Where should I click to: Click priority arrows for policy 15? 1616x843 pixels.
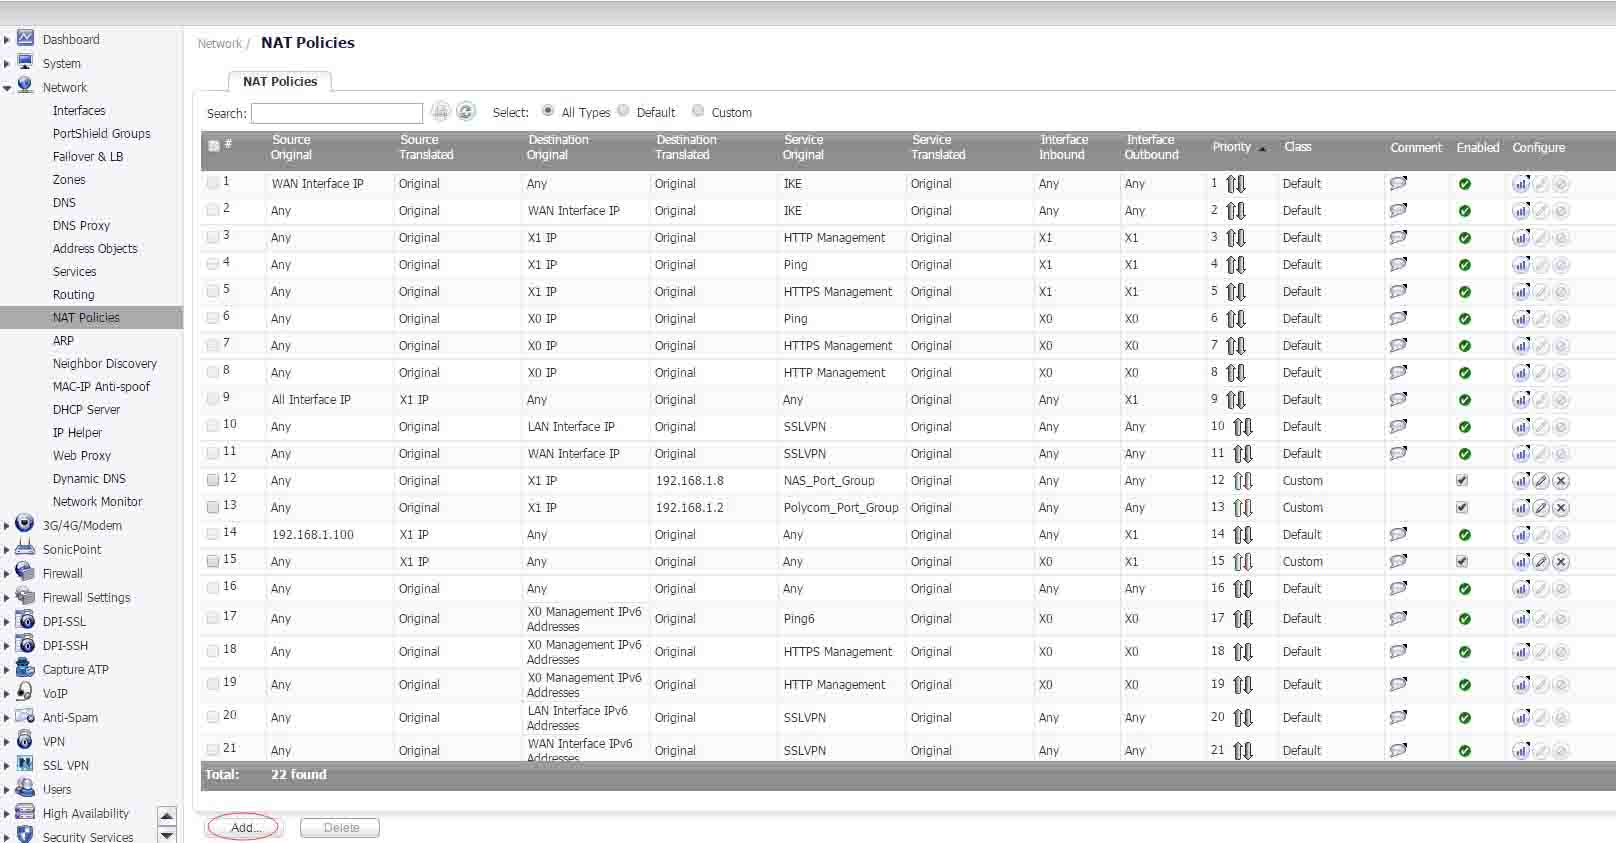click(1243, 562)
